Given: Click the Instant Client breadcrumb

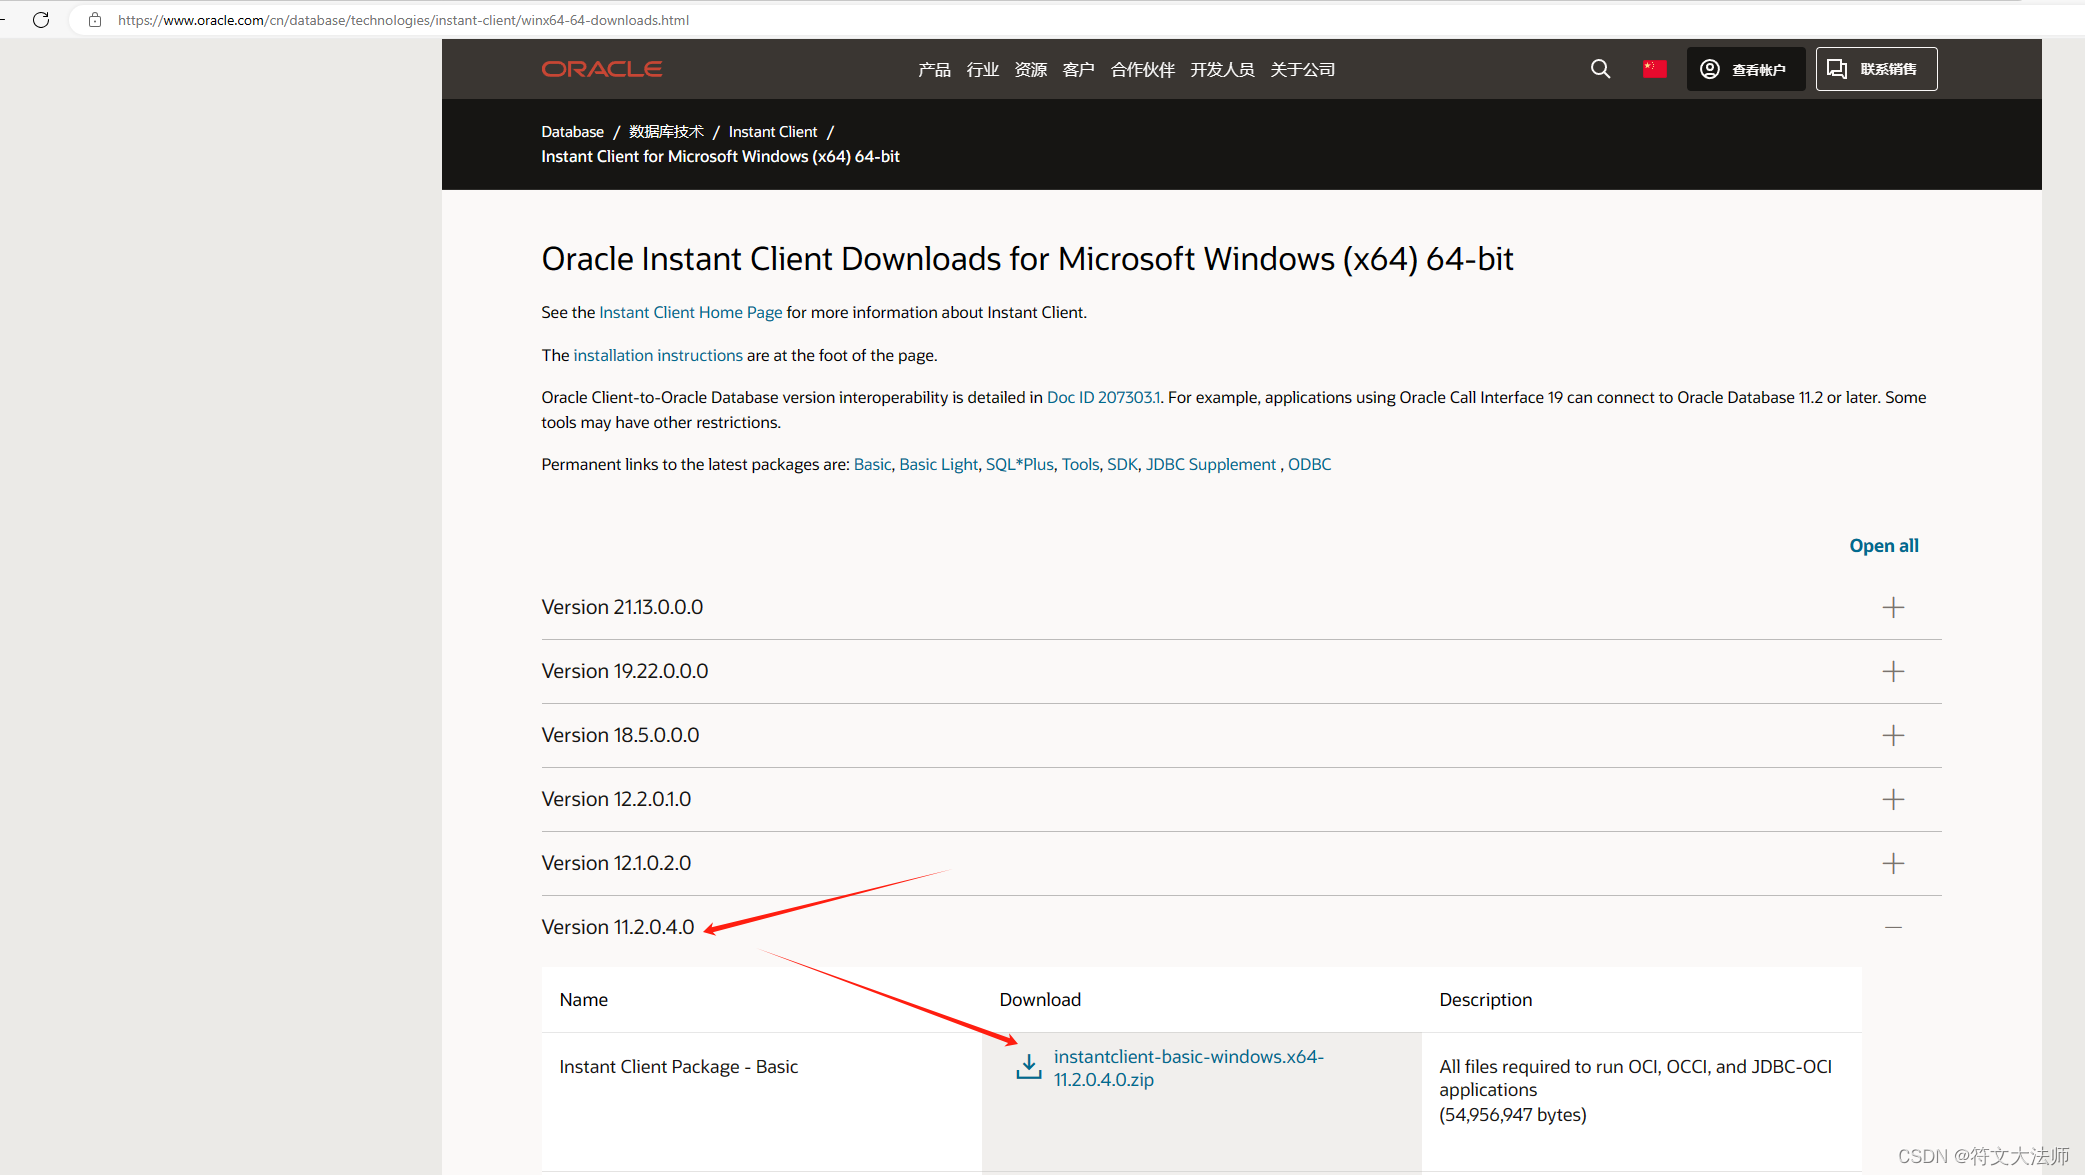Looking at the screenshot, I should click(772, 132).
